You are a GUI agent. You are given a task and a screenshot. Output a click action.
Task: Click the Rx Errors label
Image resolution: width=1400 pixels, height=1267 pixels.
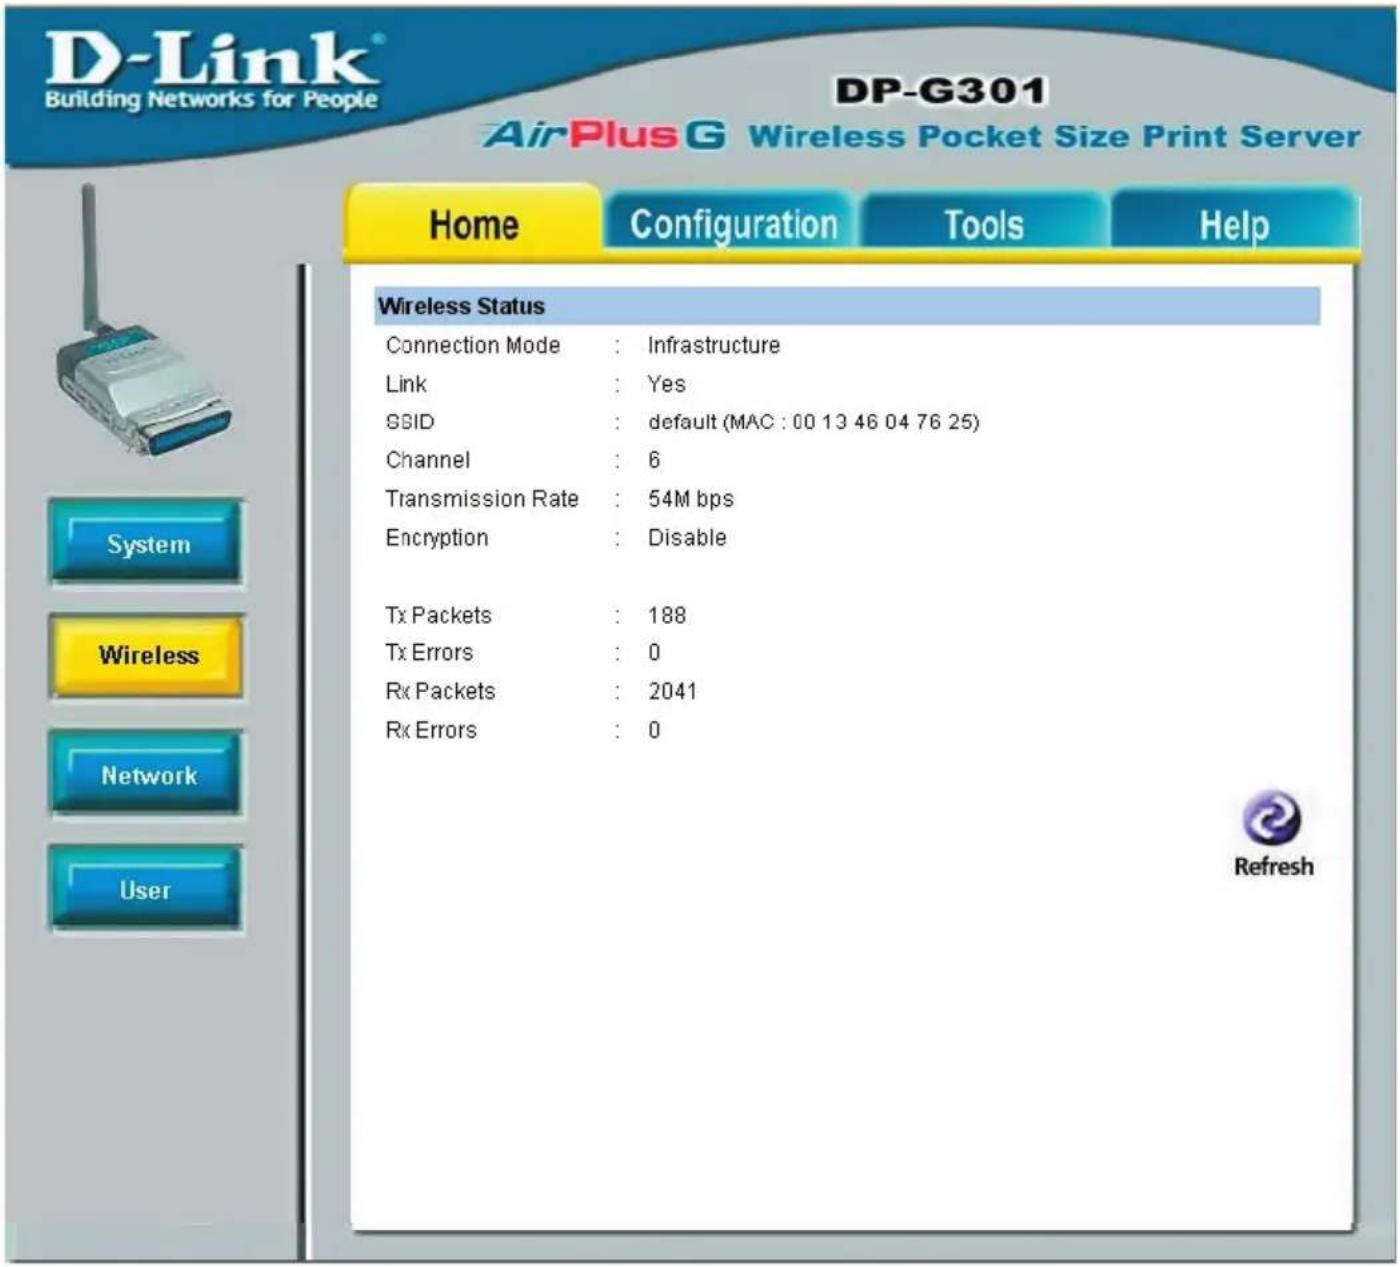point(431,730)
